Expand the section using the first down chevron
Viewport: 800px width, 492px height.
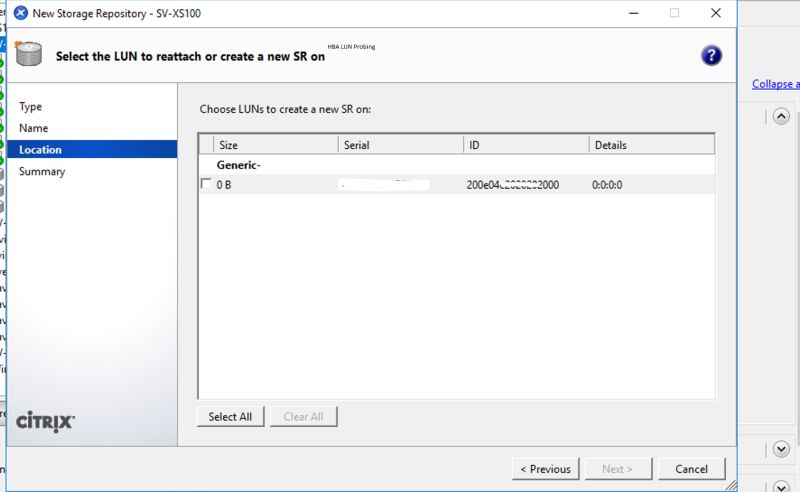[x=781, y=449]
